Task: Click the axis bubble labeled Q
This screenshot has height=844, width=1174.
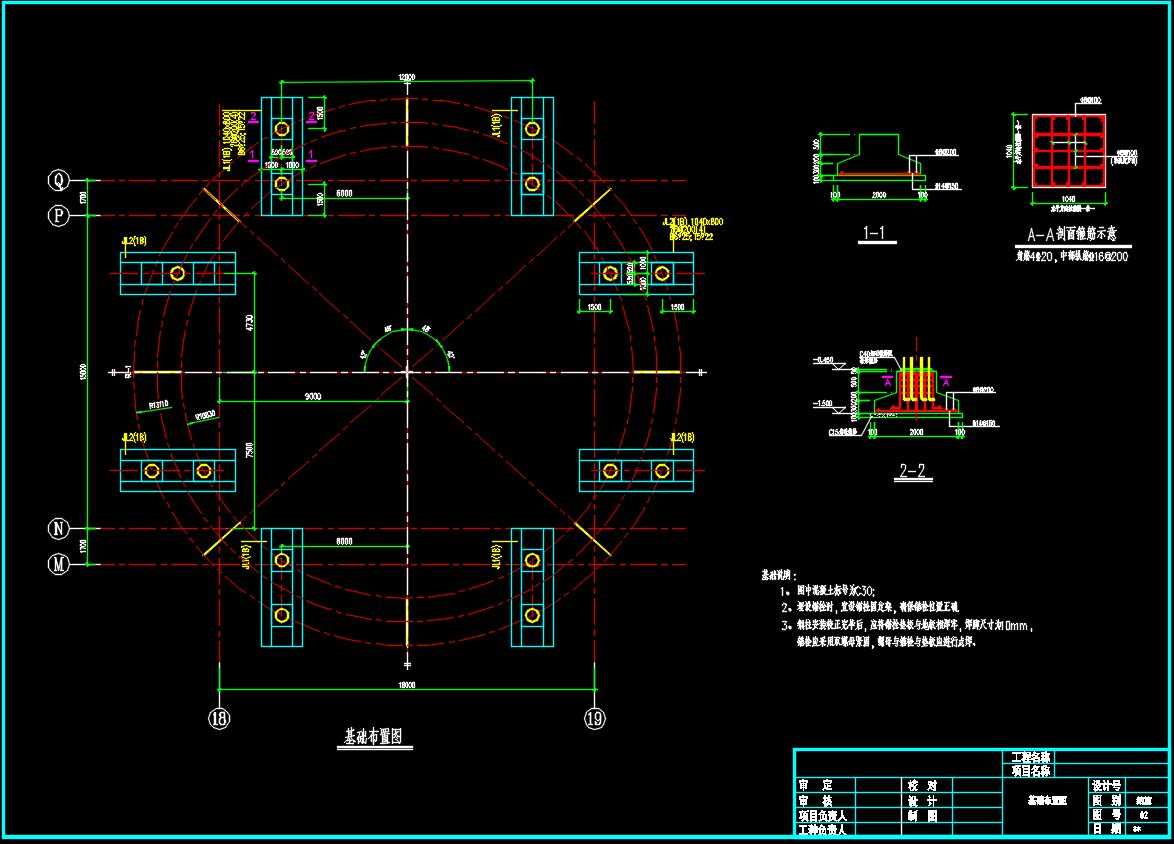Action: [x=58, y=180]
